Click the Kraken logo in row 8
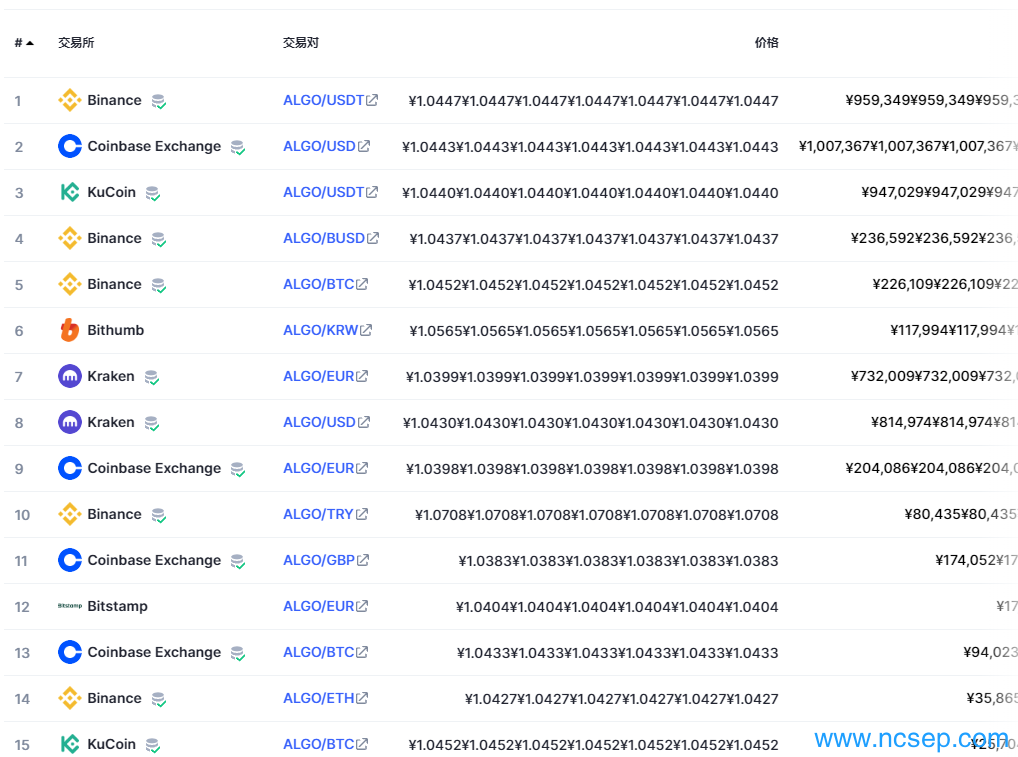 (69, 423)
